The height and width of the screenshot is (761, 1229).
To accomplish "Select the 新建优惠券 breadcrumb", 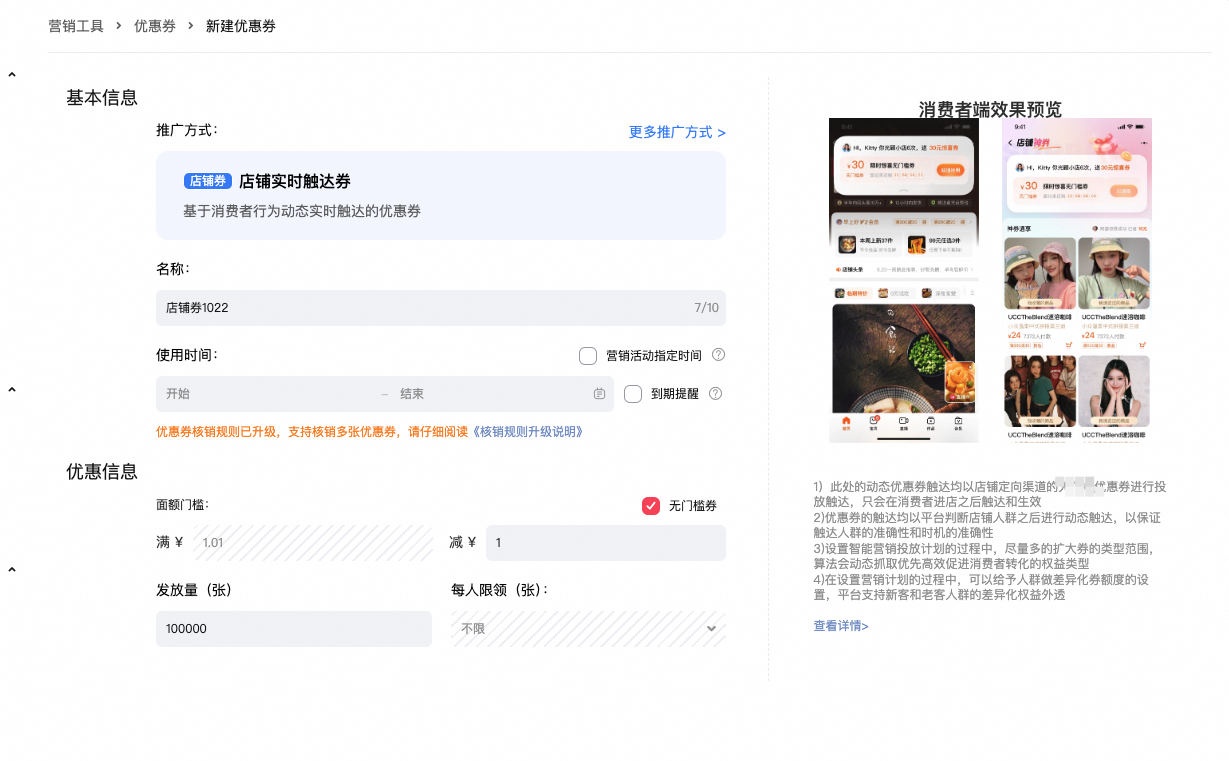I will (x=241, y=26).
